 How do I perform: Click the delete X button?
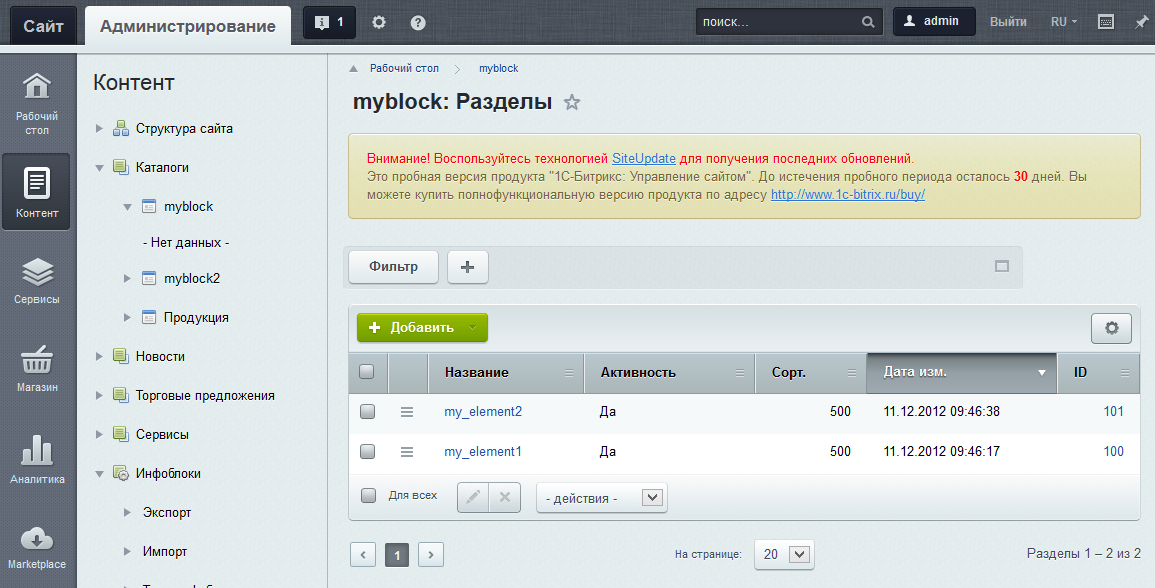pyautogui.click(x=505, y=497)
